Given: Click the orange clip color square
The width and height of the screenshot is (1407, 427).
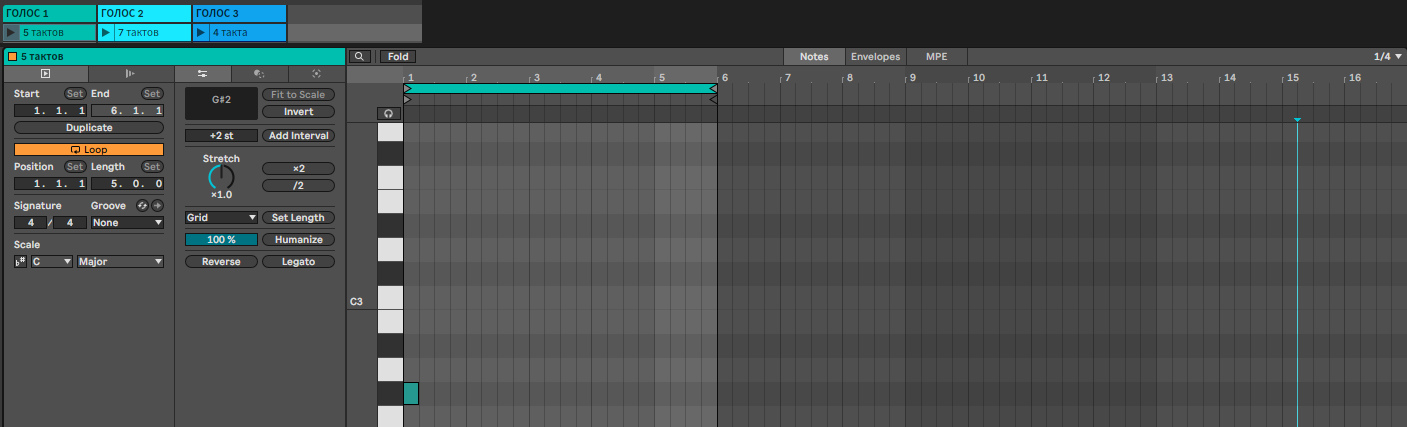Looking at the screenshot, I should (13, 57).
